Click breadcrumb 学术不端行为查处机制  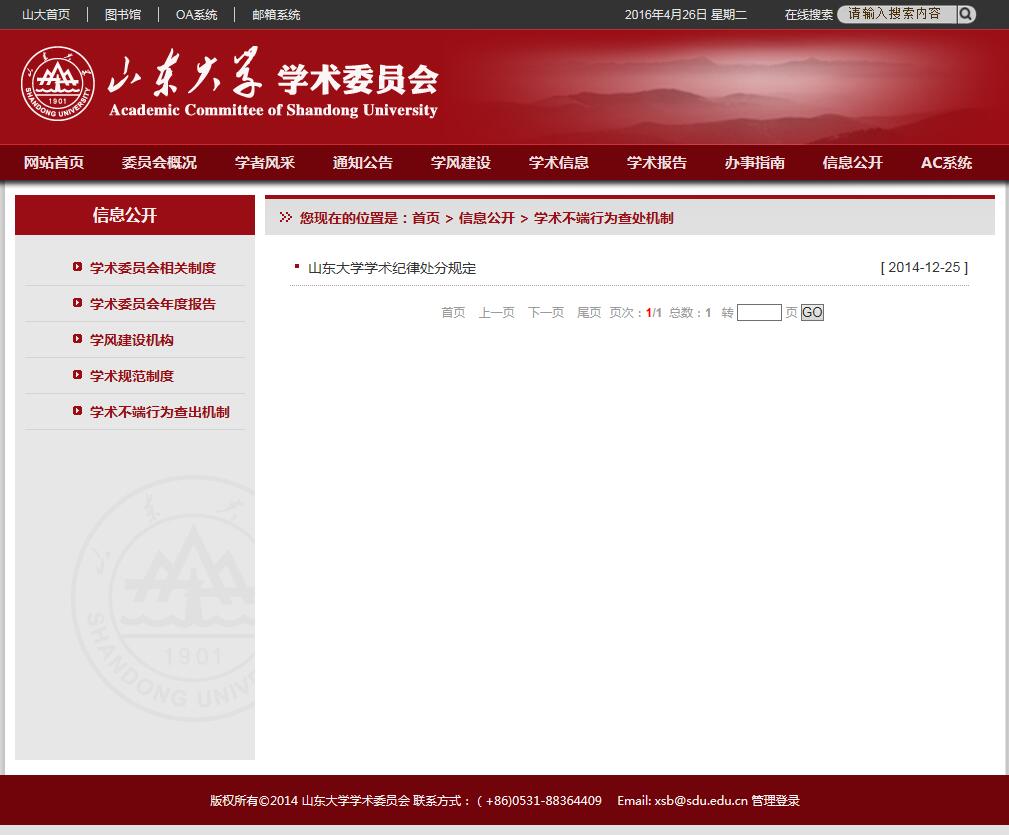(604, 218)
